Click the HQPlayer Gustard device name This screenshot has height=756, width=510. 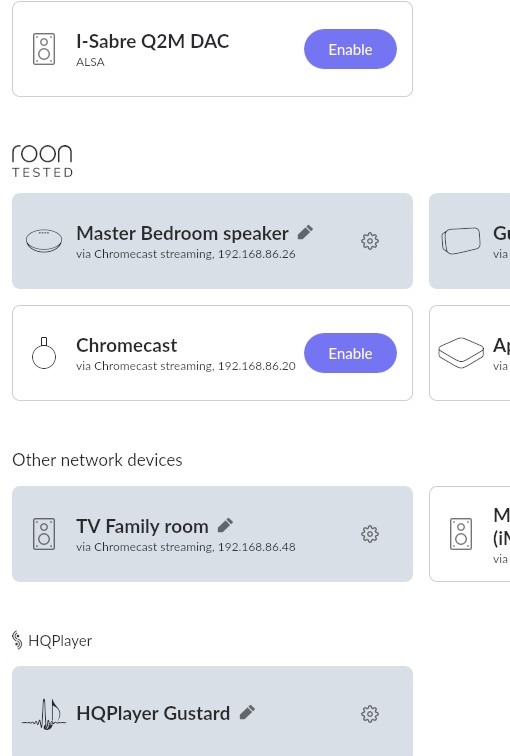153,714
